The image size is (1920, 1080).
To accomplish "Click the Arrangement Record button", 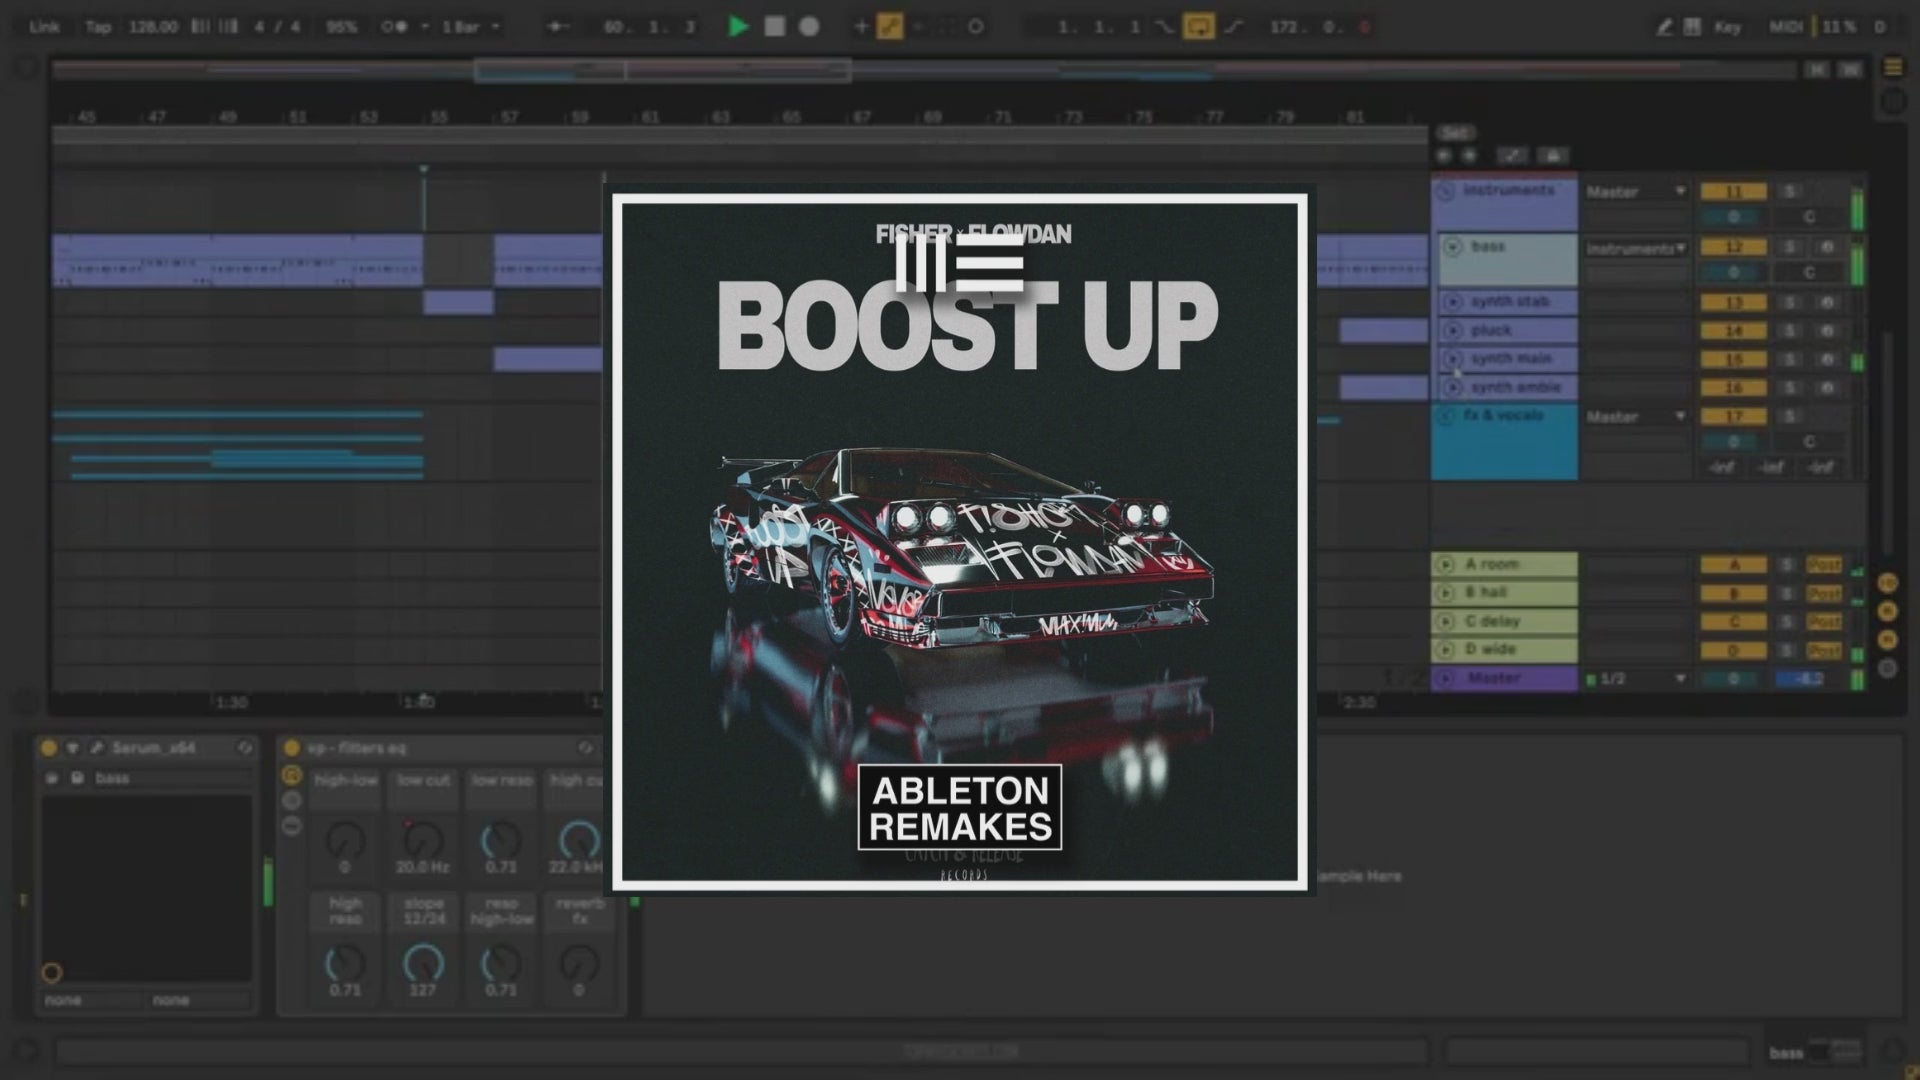I will pos(809,27).
